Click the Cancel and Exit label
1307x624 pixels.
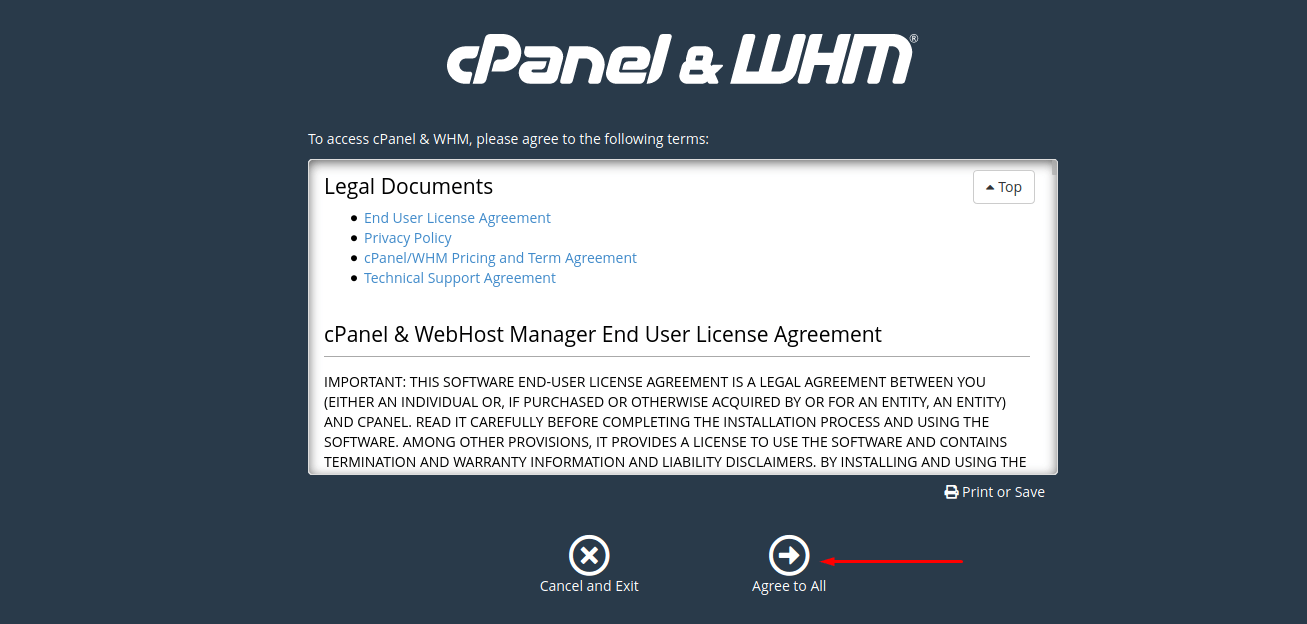point(589,586)
